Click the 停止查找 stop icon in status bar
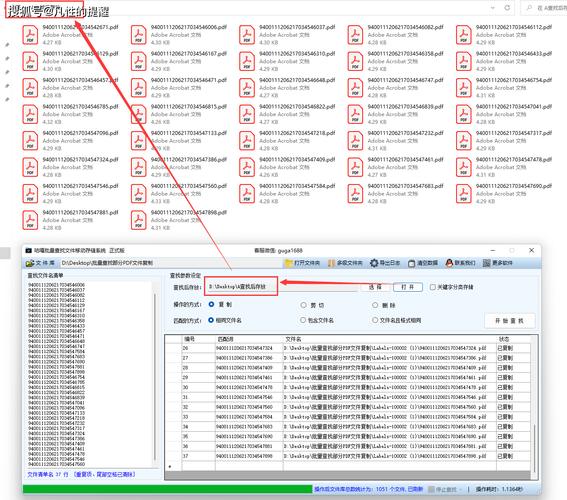Image resolution: width=567 pixels, height=500 pixels. [431, 489]
